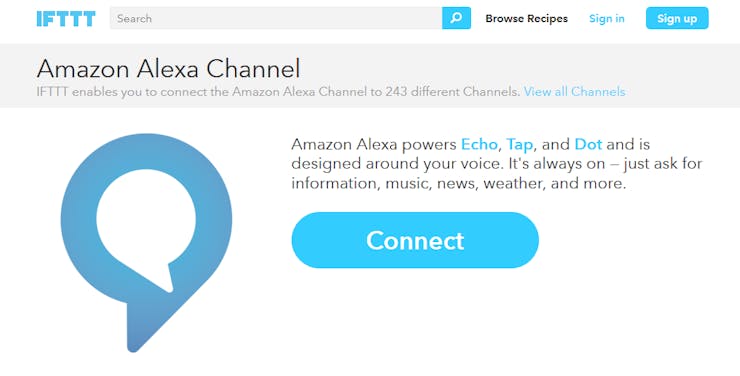Open the Browse Recipes menu item

[527, 18]
